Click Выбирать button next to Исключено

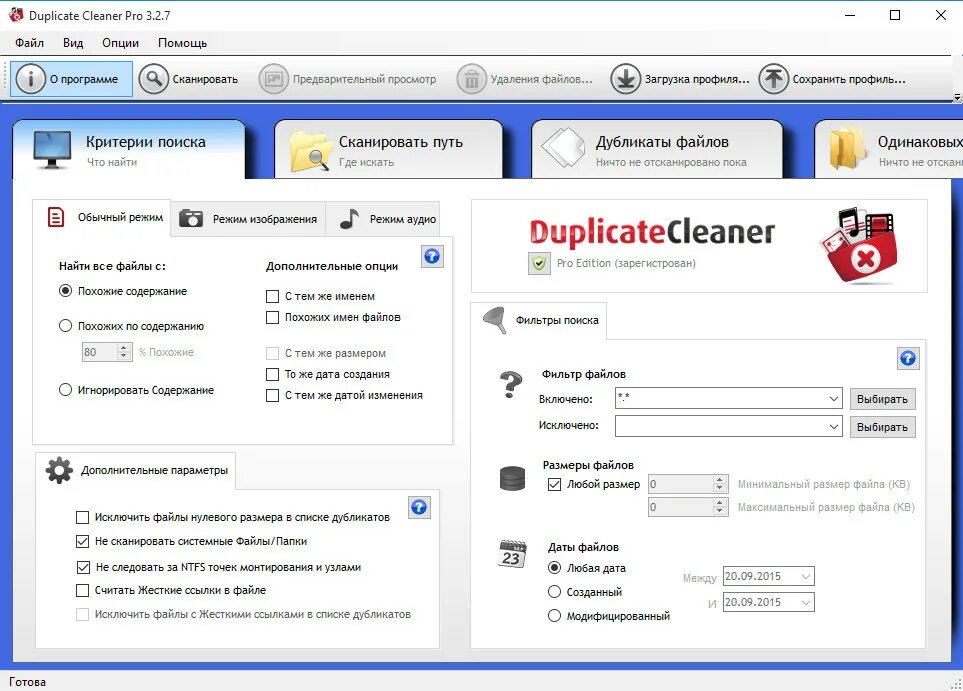pyautogui.click(x=883, y=427)
